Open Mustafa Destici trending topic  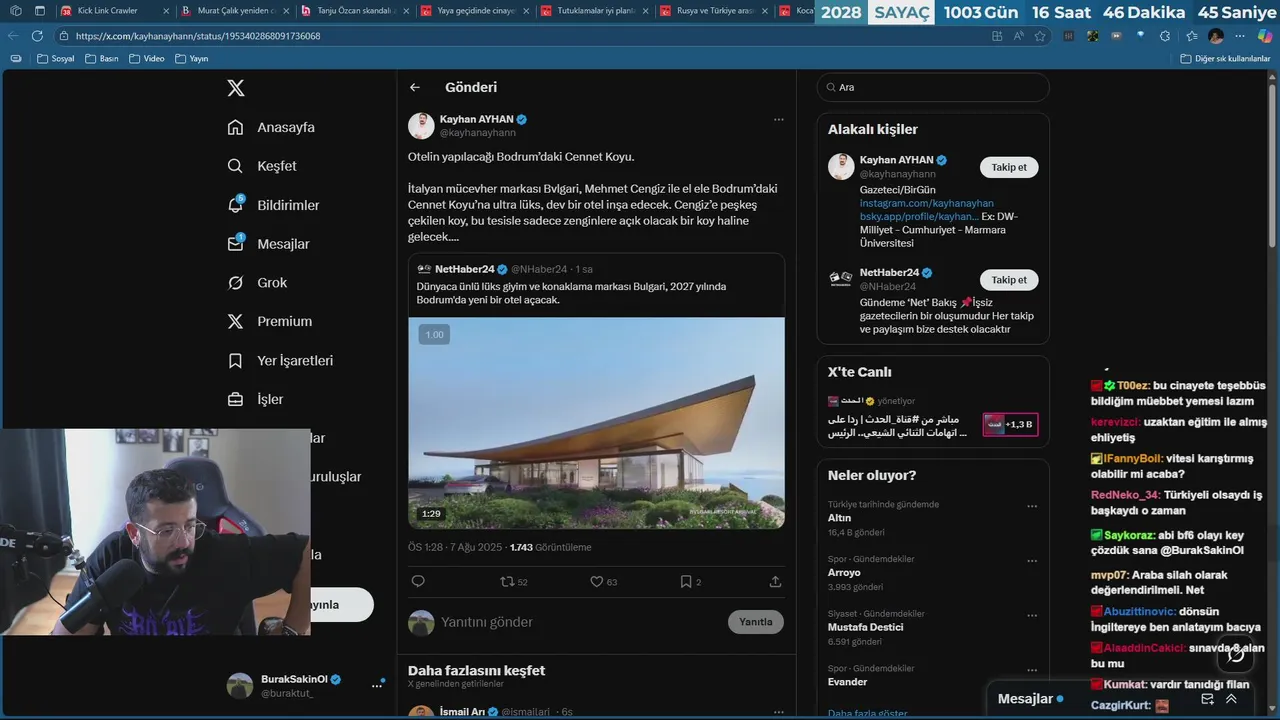click(865, 627)
